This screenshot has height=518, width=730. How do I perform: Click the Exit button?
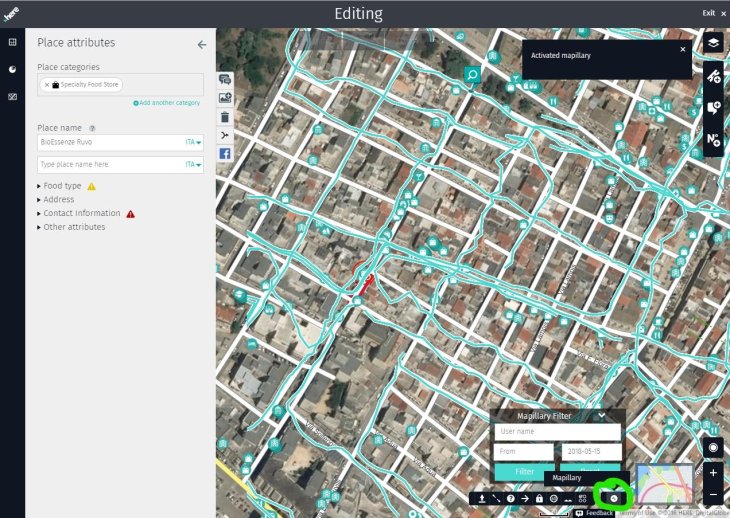[x=714, y=13]
